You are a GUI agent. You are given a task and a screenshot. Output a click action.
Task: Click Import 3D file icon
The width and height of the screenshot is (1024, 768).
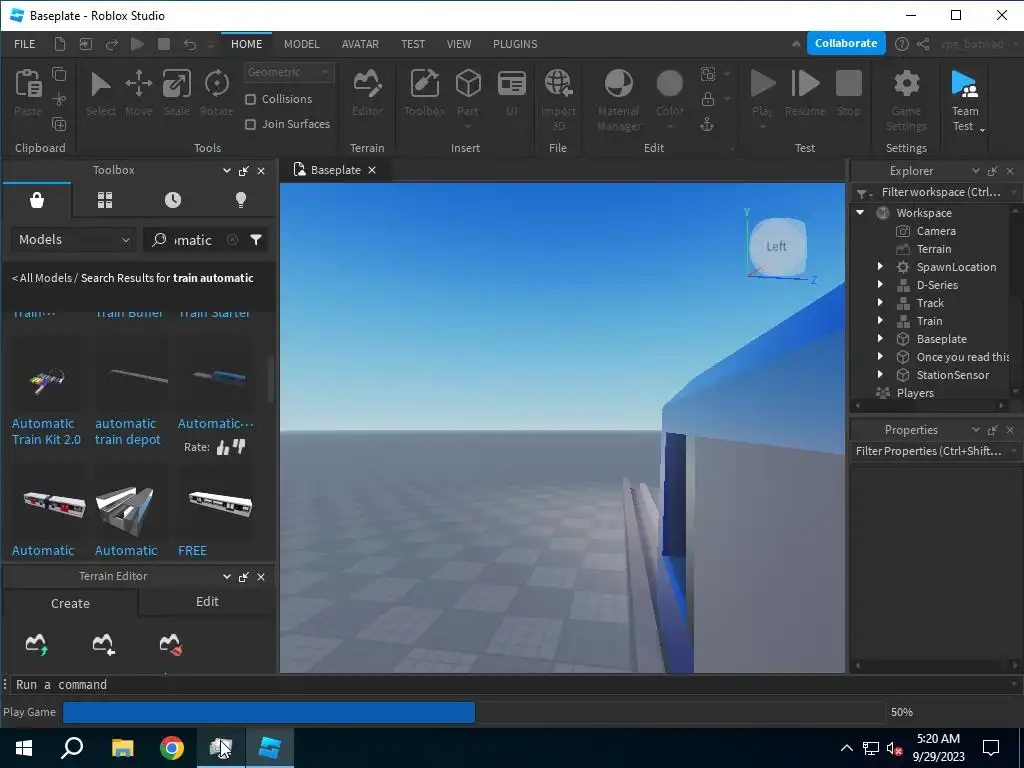tap(558, 99)
